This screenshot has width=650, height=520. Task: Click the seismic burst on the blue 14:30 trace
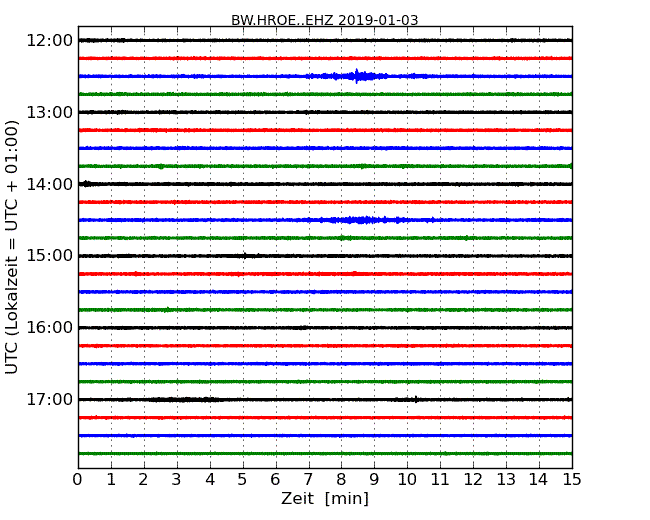click(x=363, y=220)
